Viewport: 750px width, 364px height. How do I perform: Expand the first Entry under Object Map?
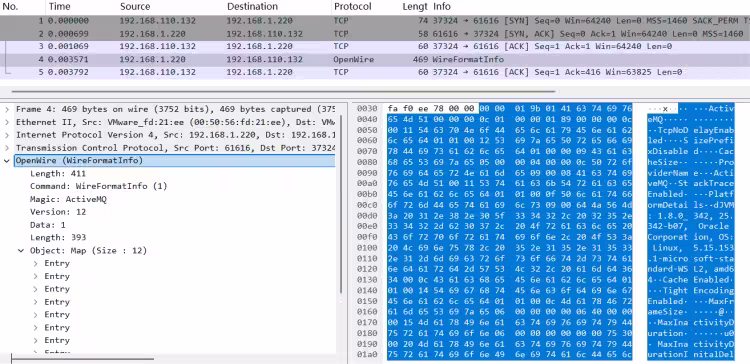click(36, 264)
